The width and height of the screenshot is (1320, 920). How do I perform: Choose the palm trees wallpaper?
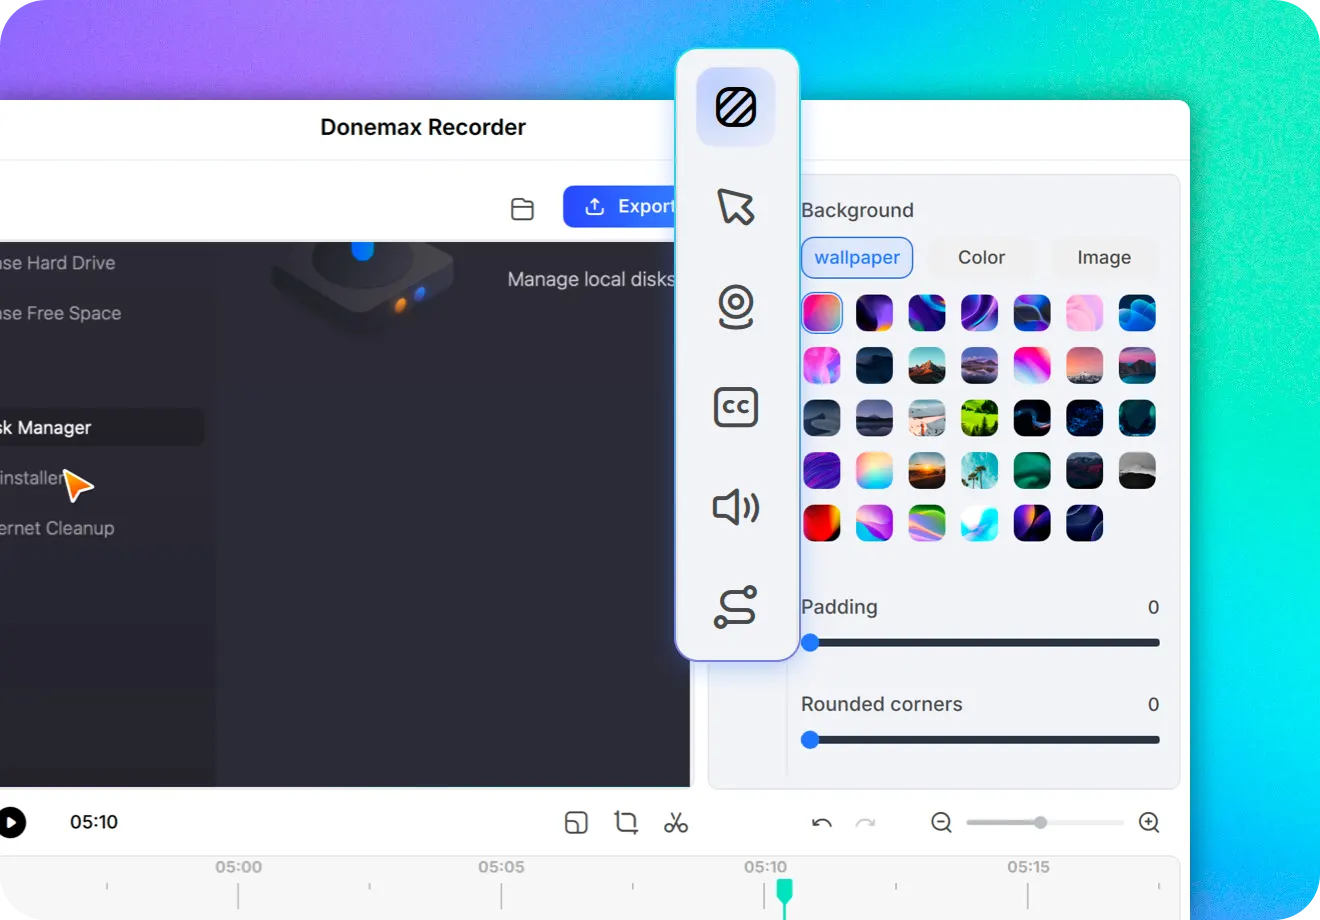[x=979, y=470]
